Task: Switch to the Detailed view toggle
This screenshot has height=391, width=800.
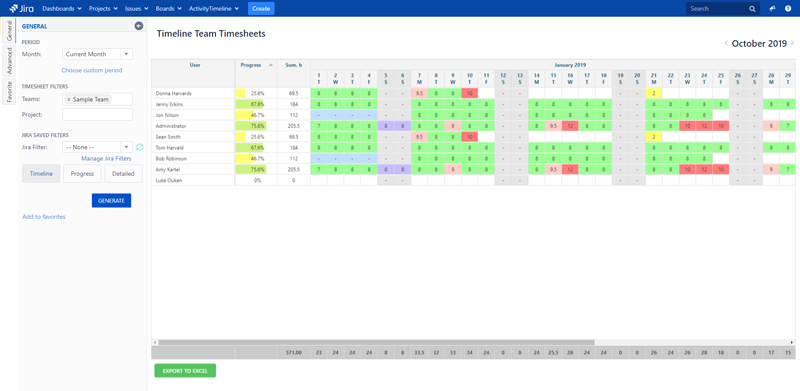Action: (x=123, y=174)
